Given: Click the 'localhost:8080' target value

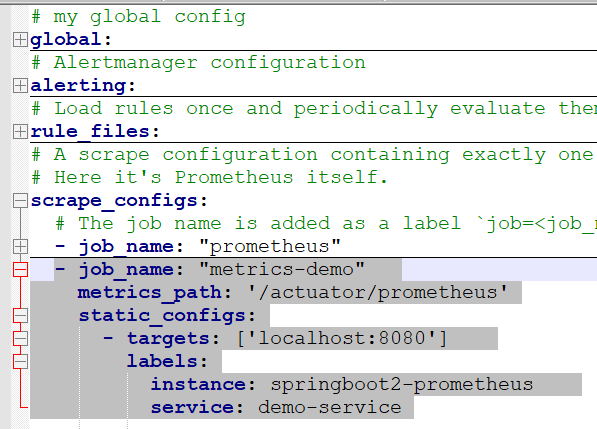Looking at the screenshot, I should click(x=342, y=338).
